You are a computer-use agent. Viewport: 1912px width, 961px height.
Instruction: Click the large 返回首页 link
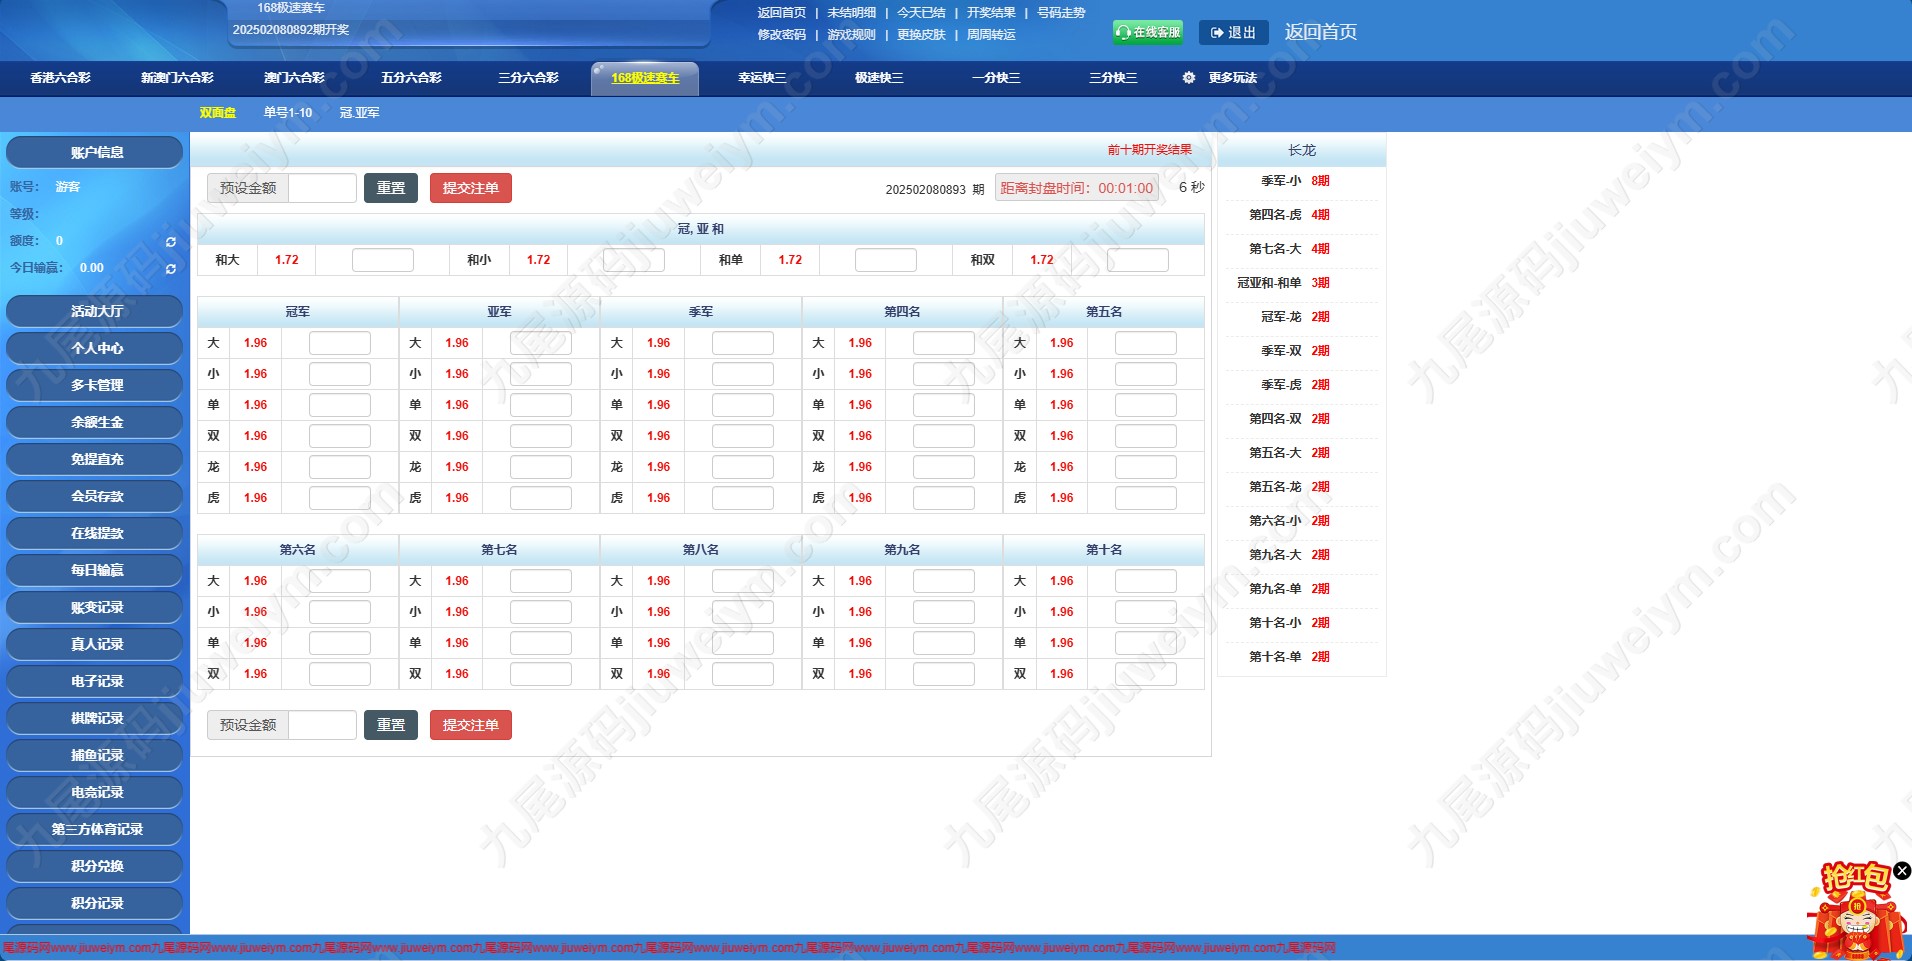tap(1320, 32)
